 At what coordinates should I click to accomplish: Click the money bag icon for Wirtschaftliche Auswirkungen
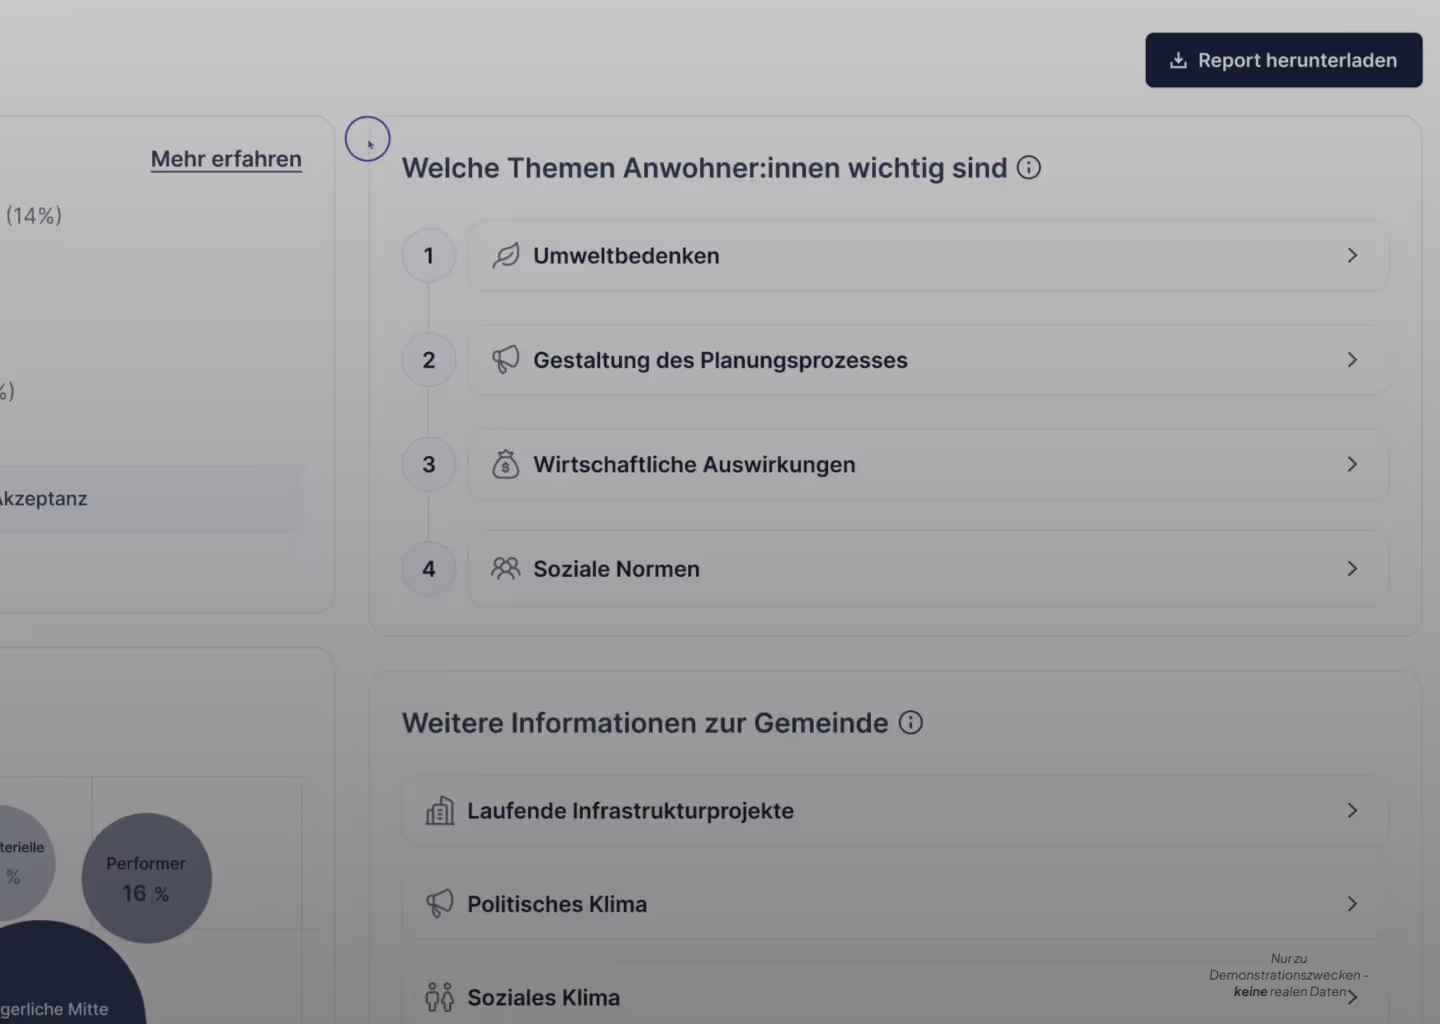[x=506, y=464]
